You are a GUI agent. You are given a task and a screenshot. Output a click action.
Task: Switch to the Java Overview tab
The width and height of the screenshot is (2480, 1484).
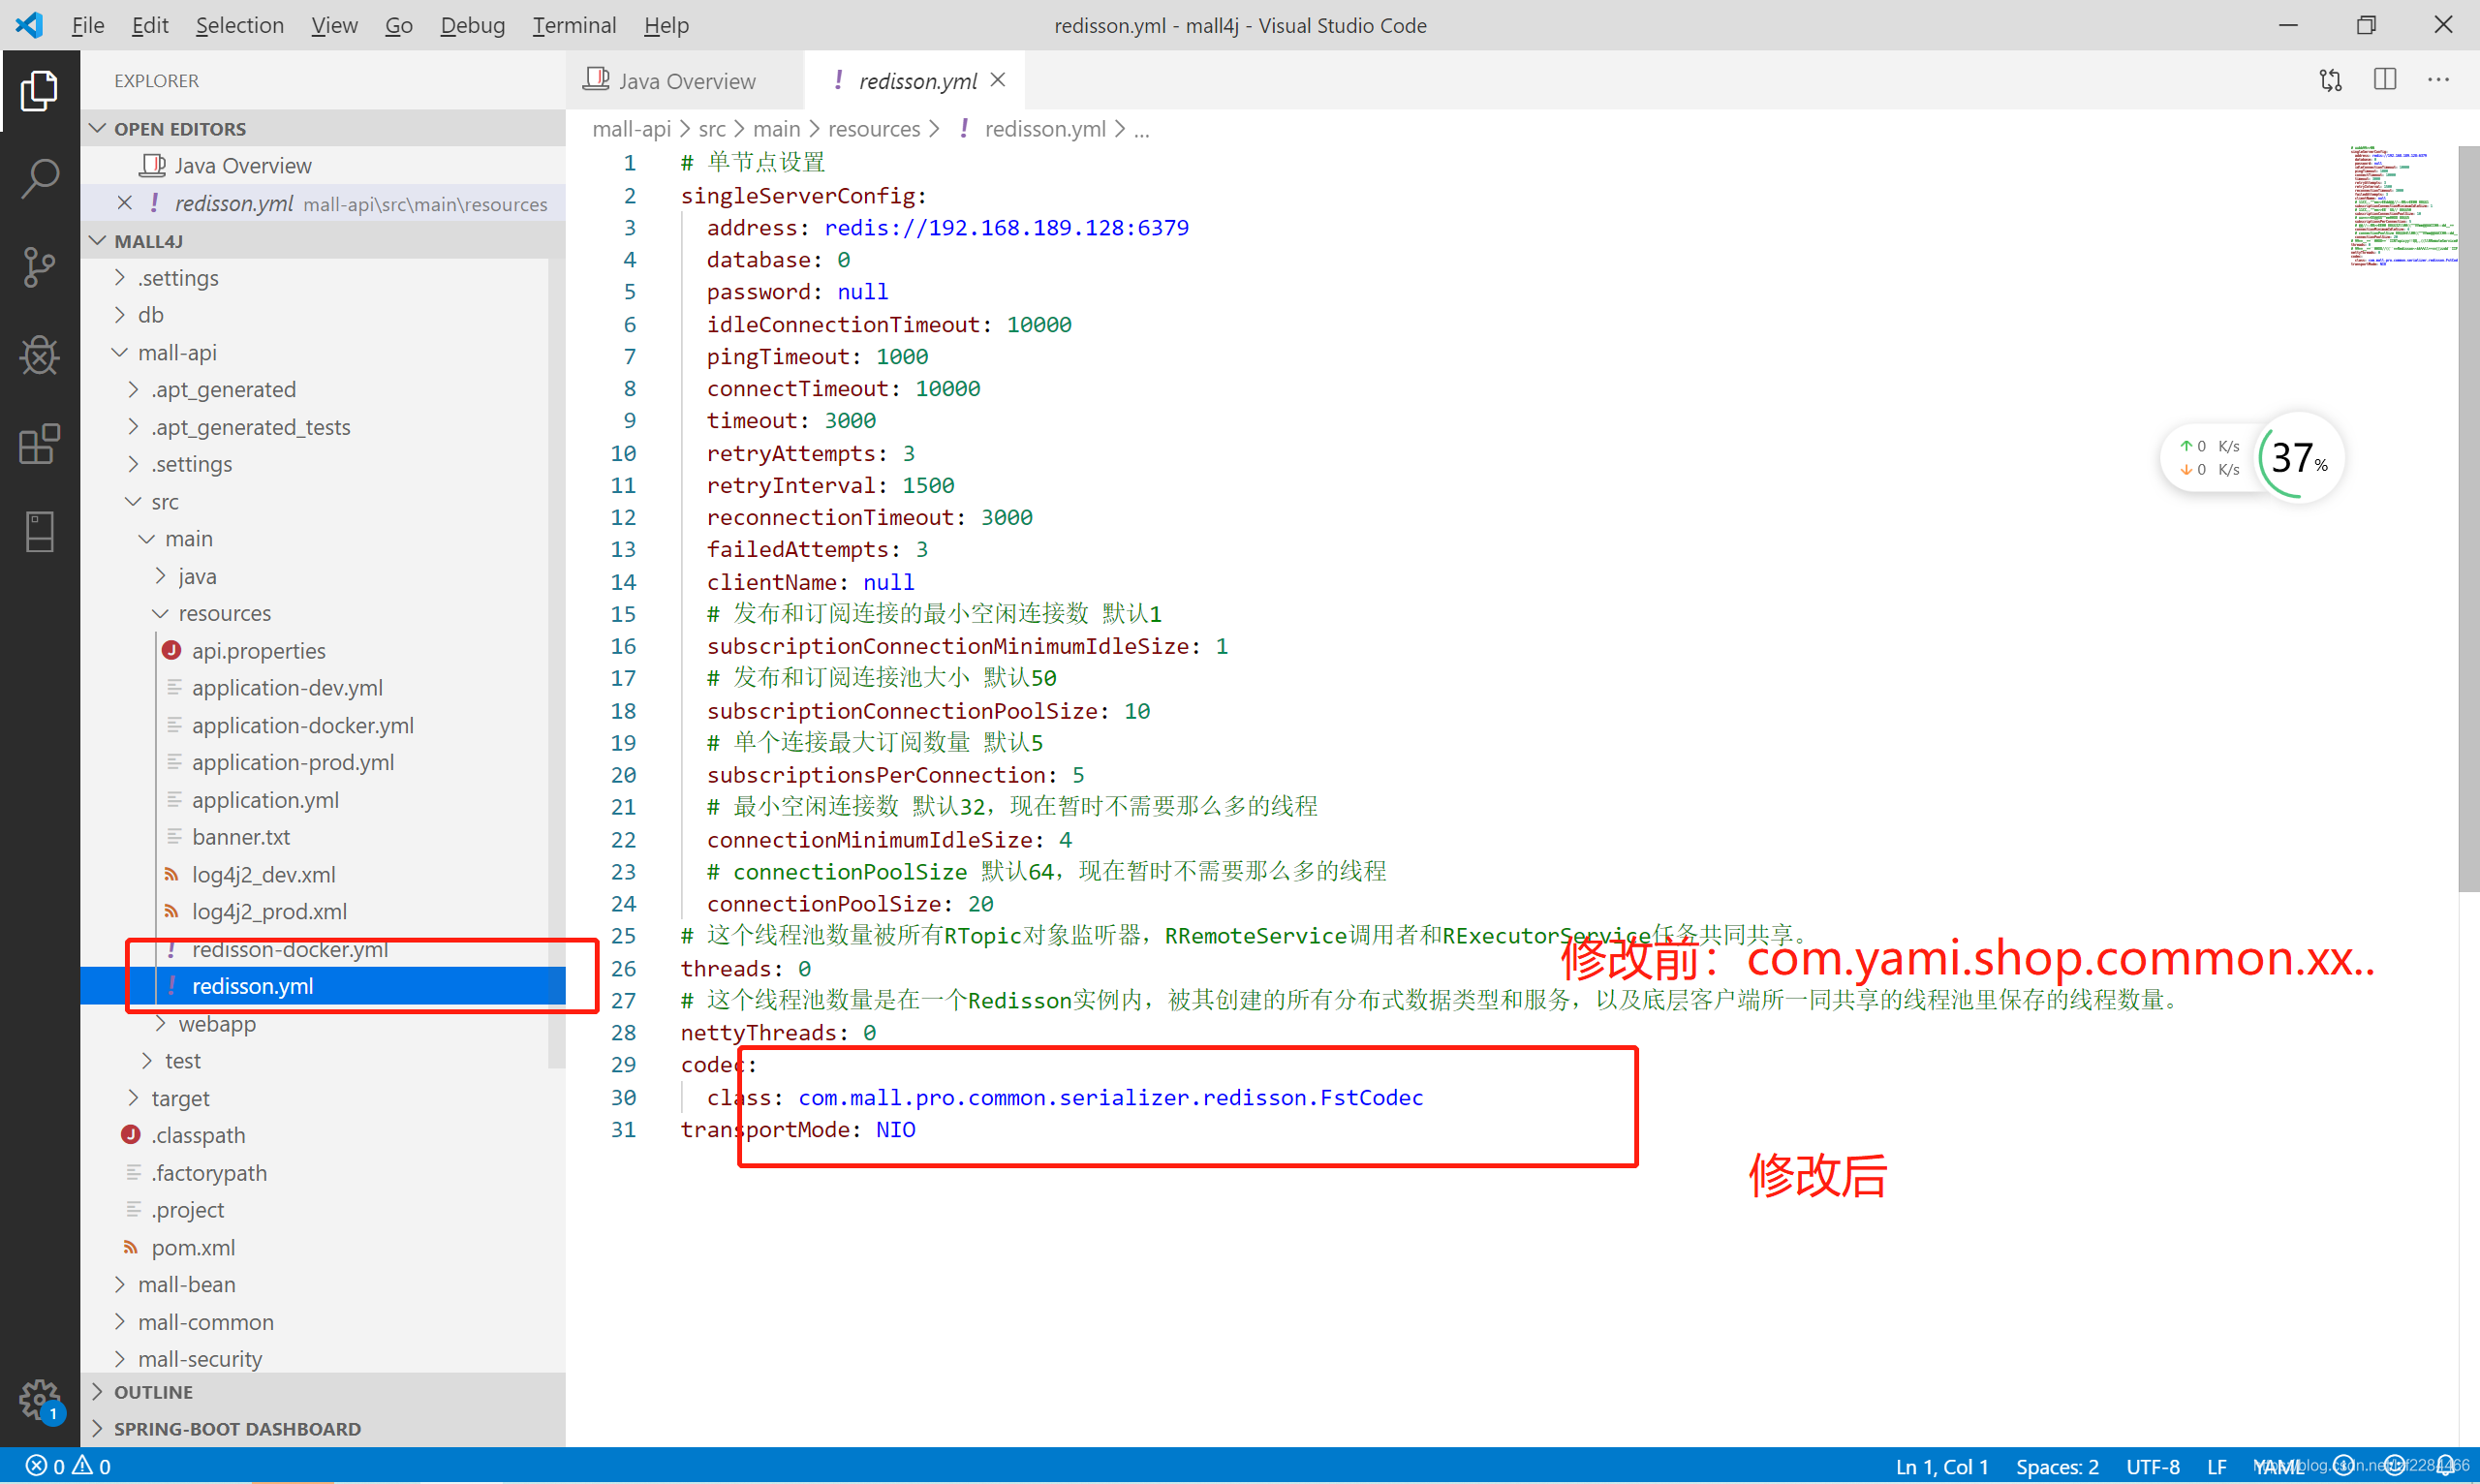pyautogui.click(x=686, y=81)
